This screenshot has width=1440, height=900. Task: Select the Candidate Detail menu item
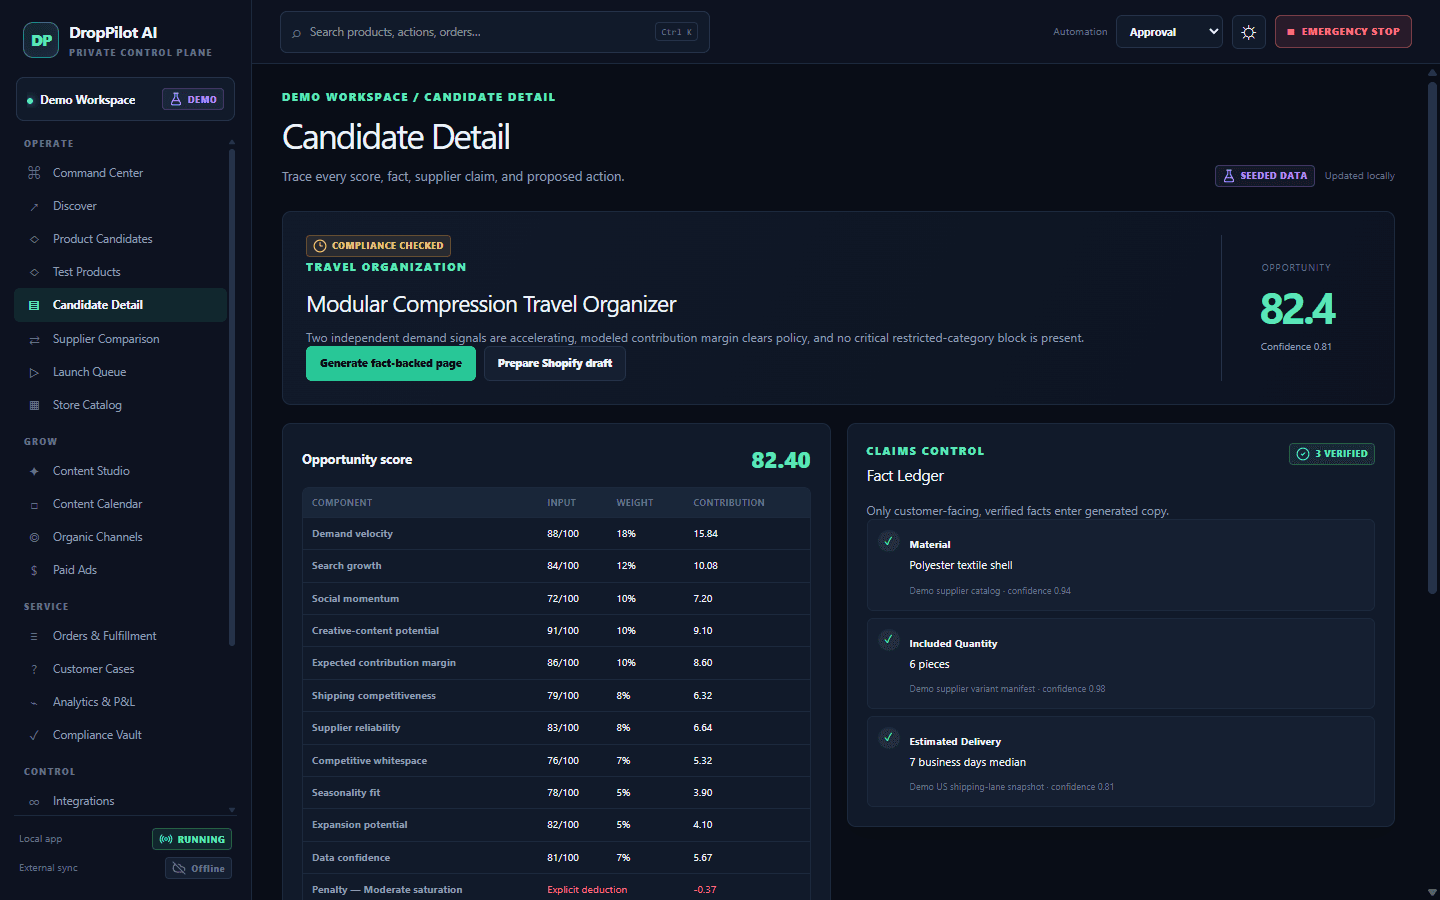(120, 305)
